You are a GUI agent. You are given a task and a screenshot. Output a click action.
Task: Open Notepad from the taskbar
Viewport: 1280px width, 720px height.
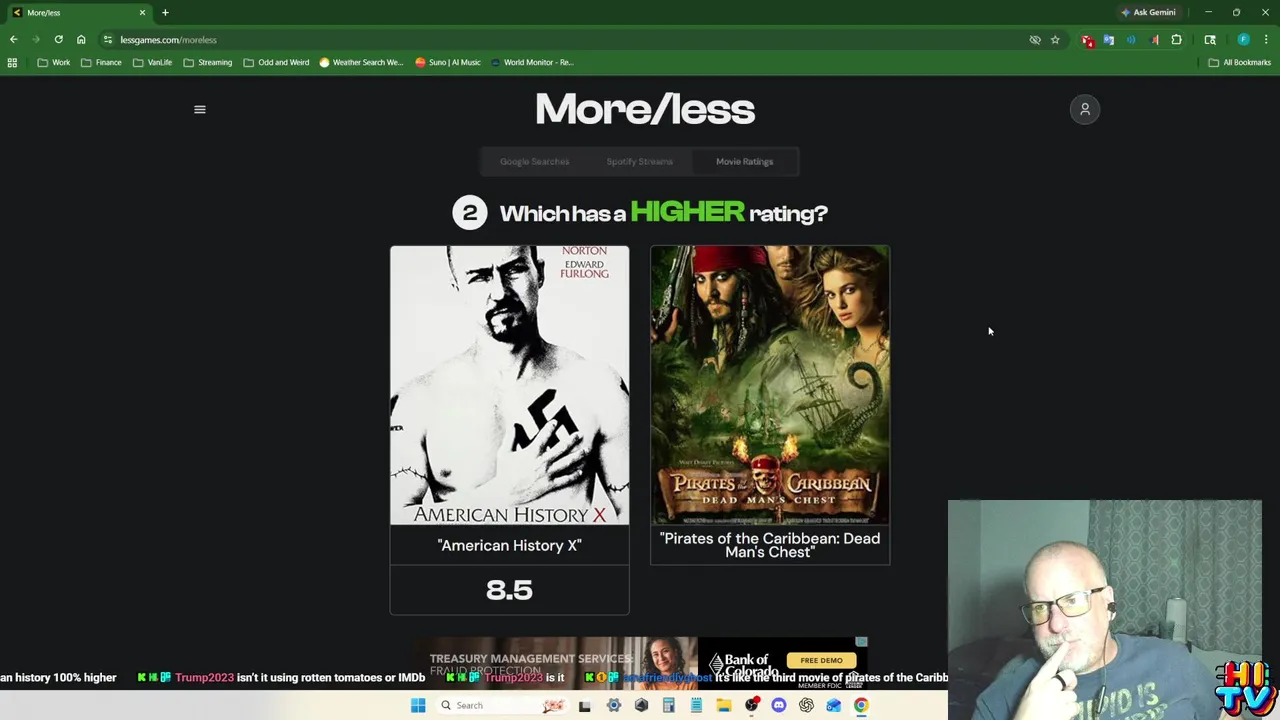point(696,705)
